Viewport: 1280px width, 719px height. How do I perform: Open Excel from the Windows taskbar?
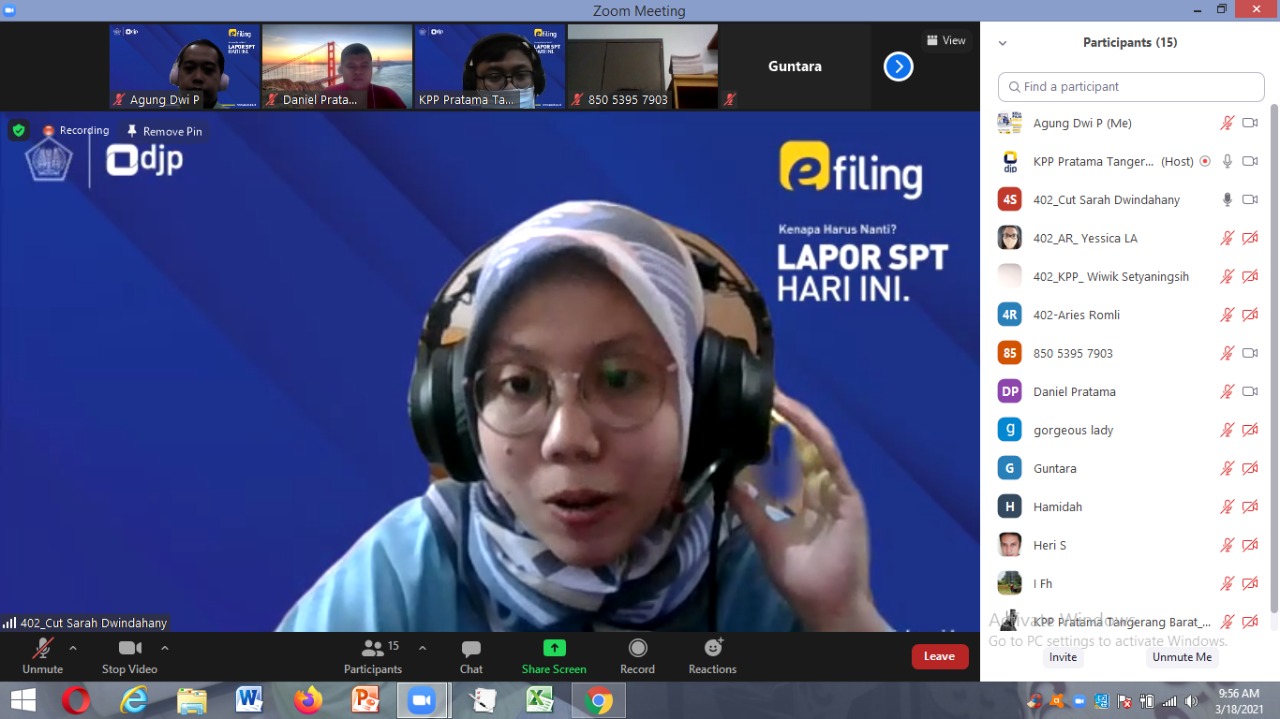pyautogui.click(x=540, y=701)
